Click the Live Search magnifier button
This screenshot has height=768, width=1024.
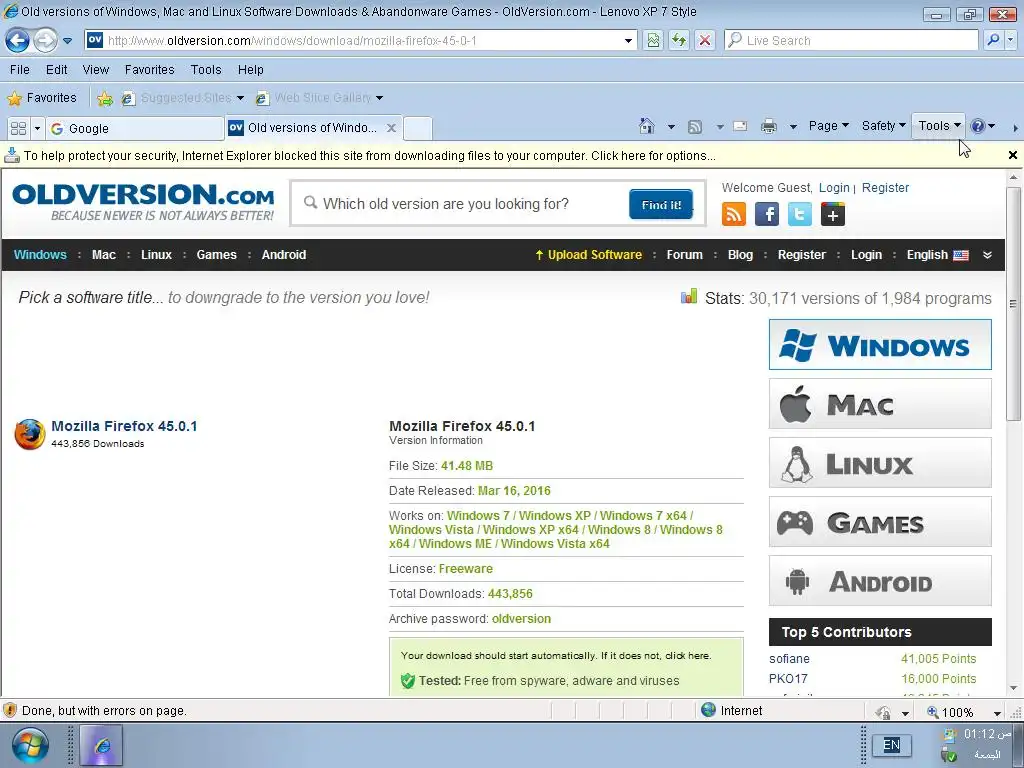coord(993,40)
